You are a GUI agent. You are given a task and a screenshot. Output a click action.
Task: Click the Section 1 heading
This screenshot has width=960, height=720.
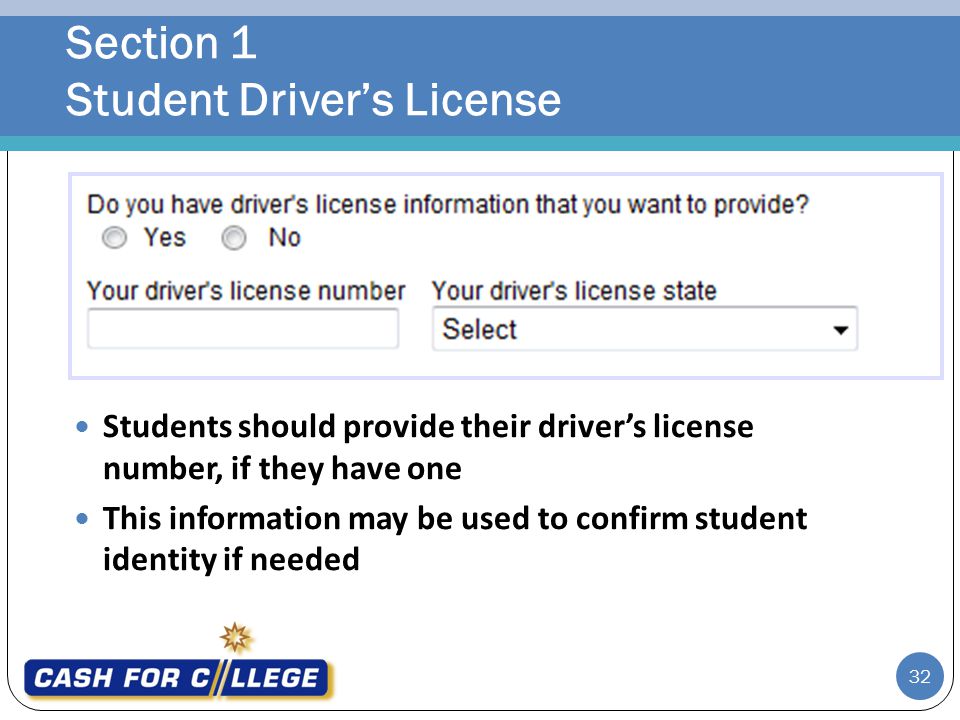click(161, 43)
